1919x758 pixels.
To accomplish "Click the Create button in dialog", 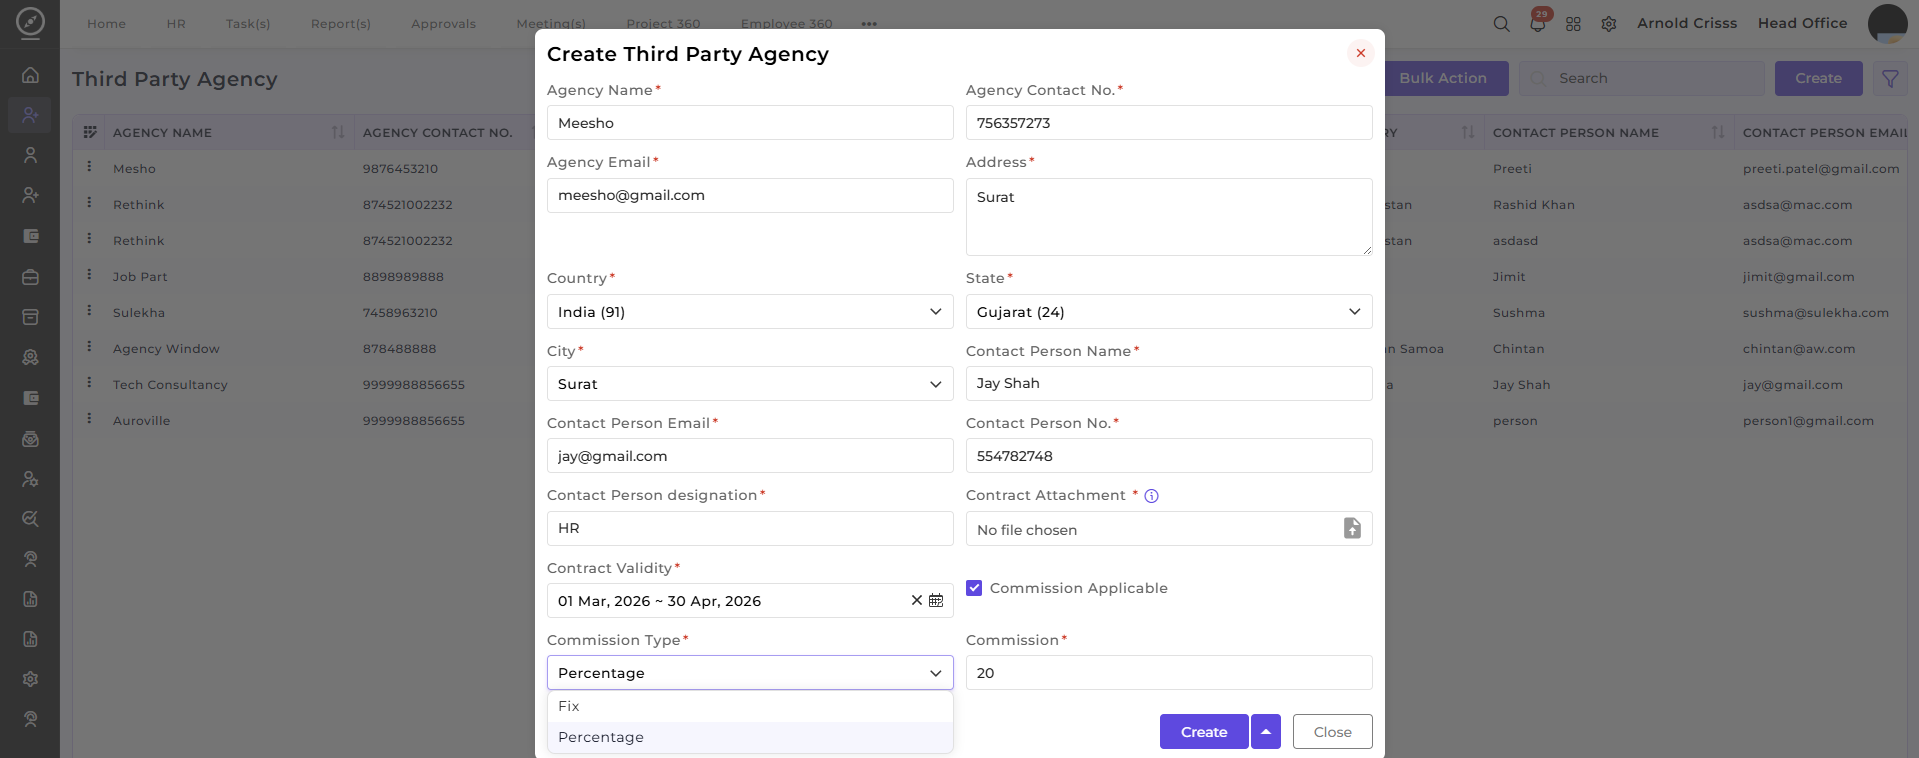I will click(x=1204, y=732).
